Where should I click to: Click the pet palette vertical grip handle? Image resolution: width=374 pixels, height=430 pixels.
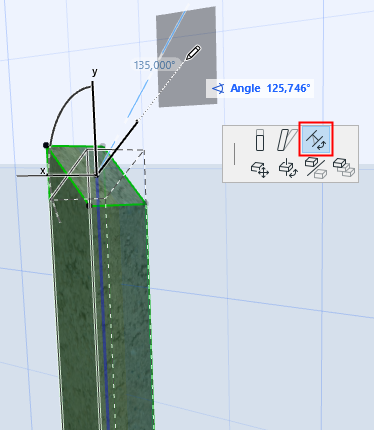pyautogui.click(x=235, y=154)
